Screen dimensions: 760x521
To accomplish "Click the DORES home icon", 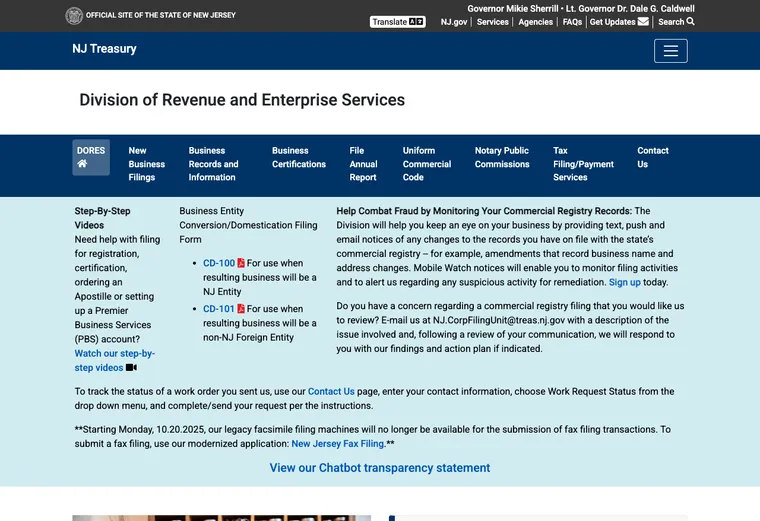I will pos(82,163).
